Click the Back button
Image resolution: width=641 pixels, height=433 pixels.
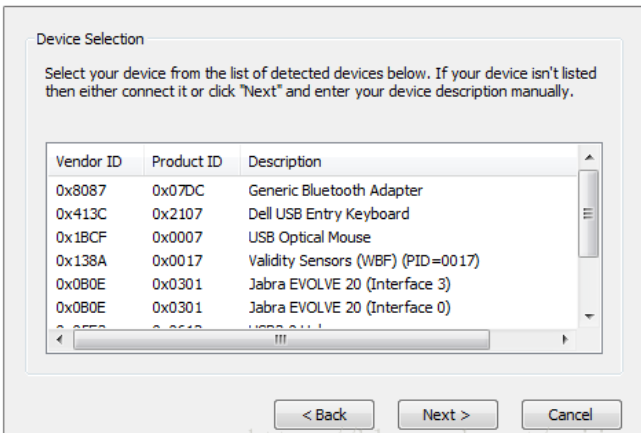324,414
